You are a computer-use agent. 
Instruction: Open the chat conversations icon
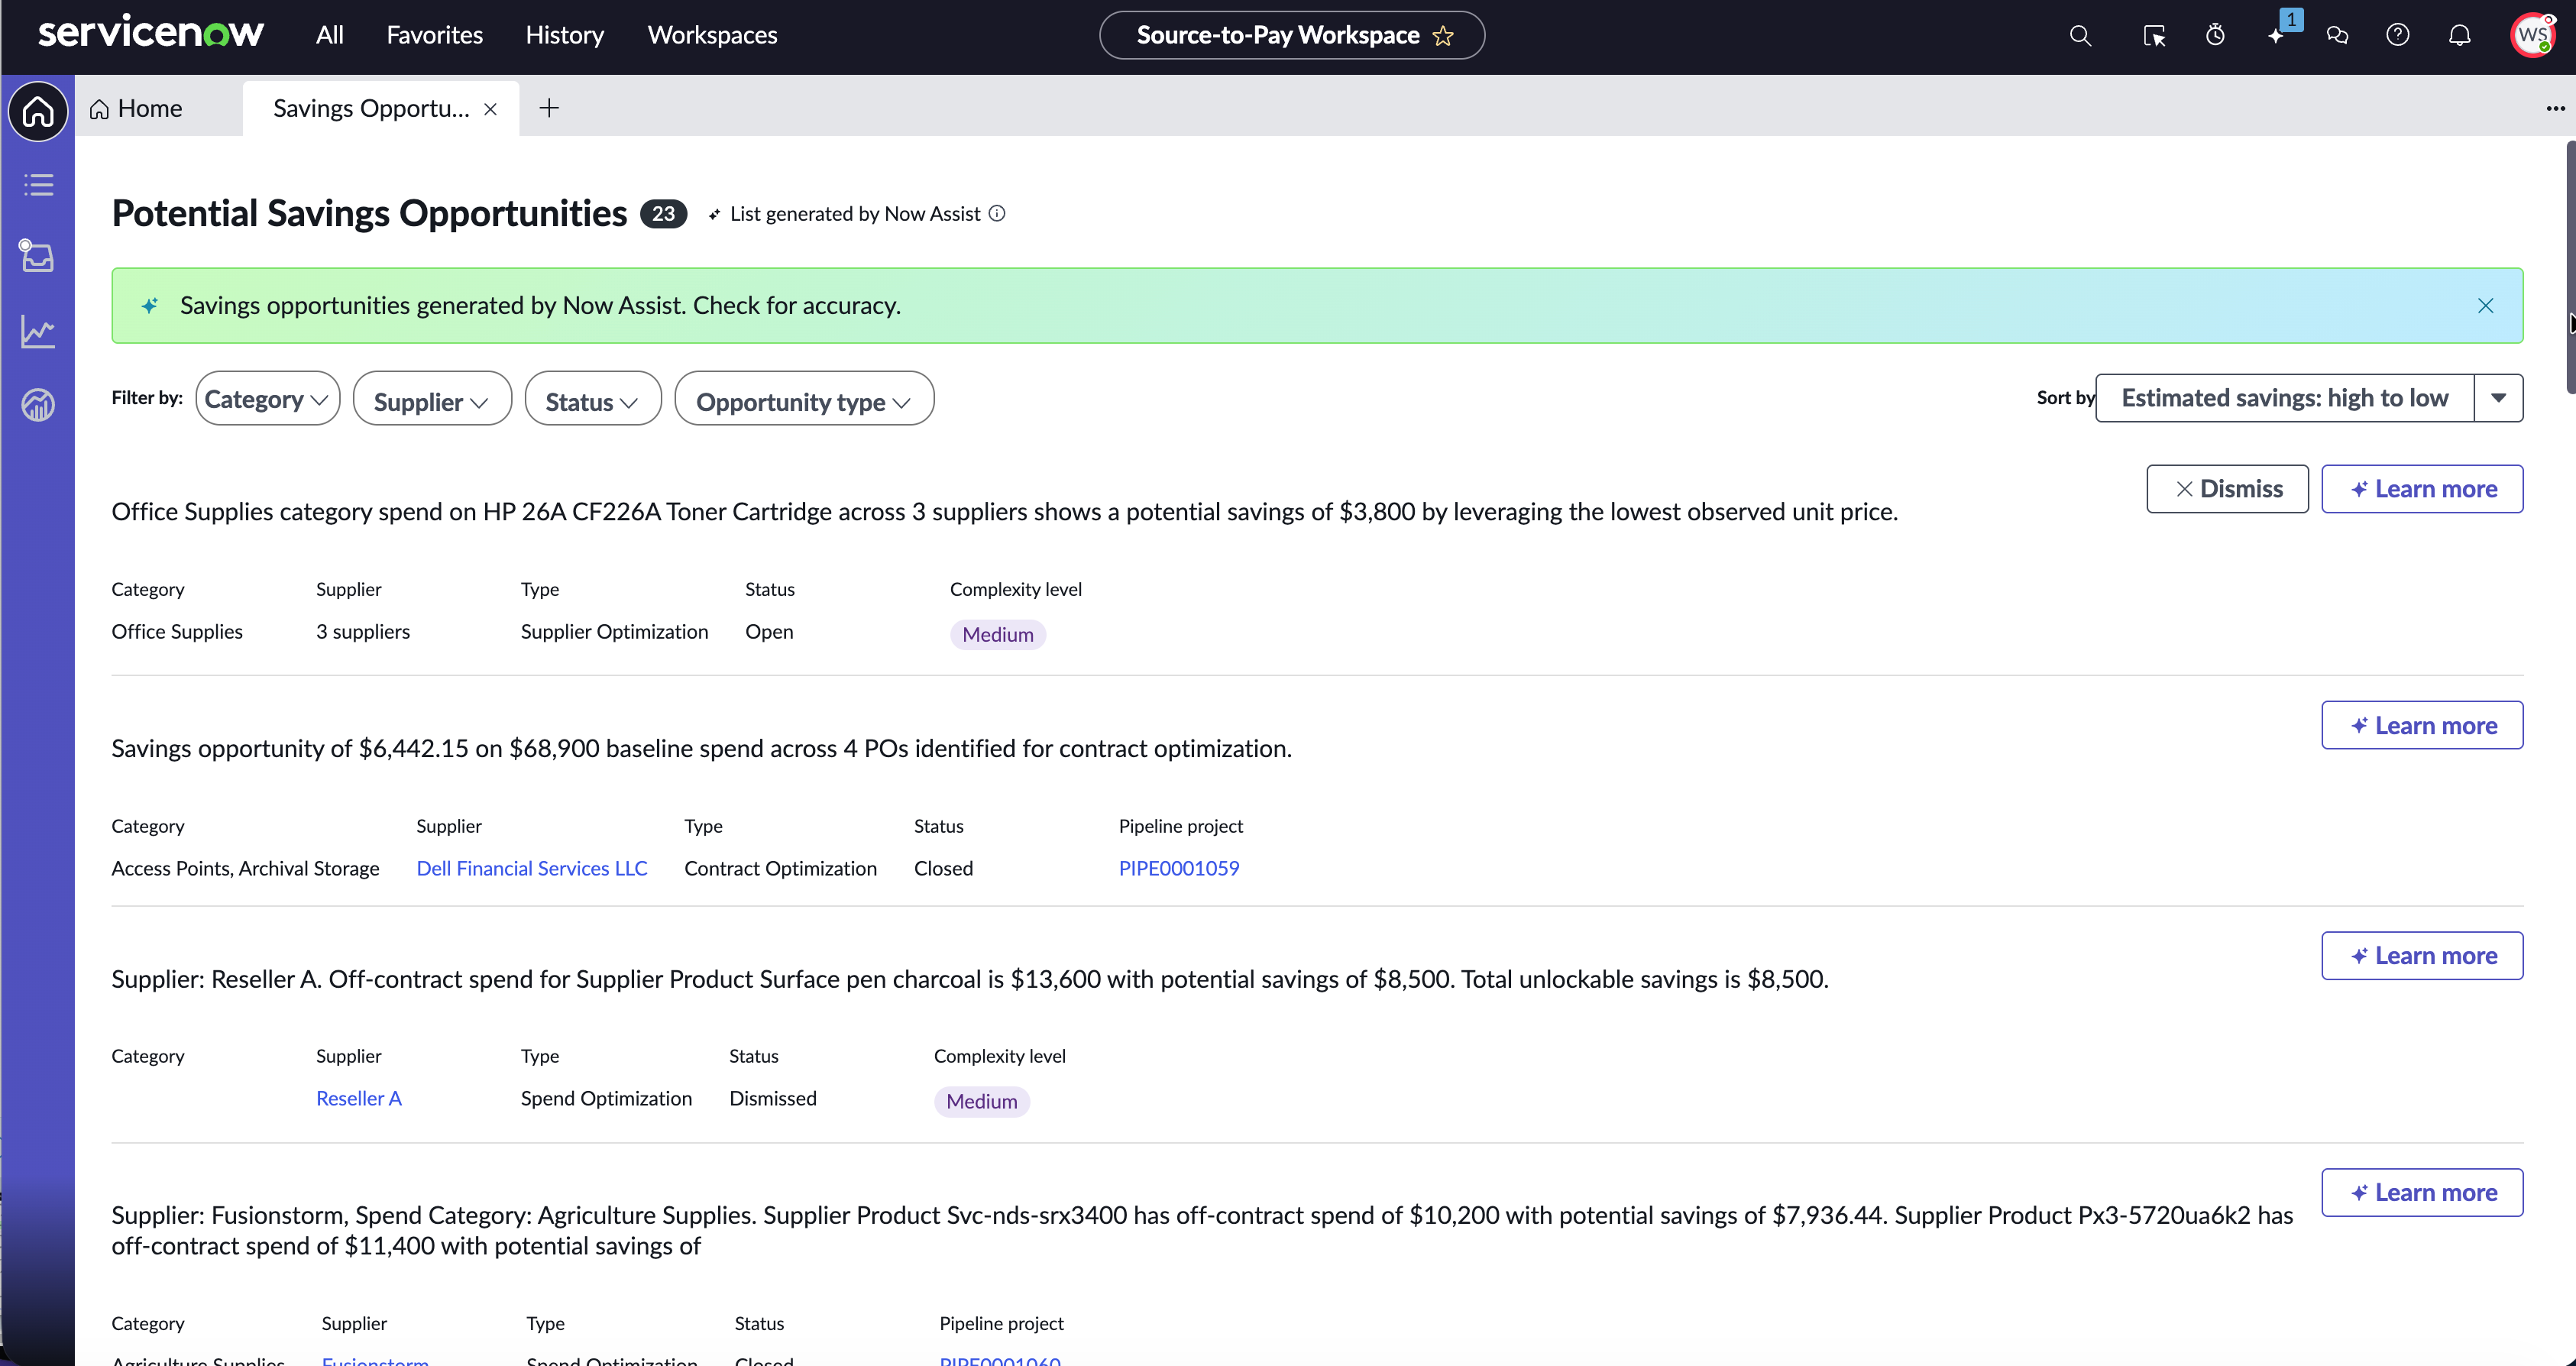pyautogui.click(x=2337, y=36)
